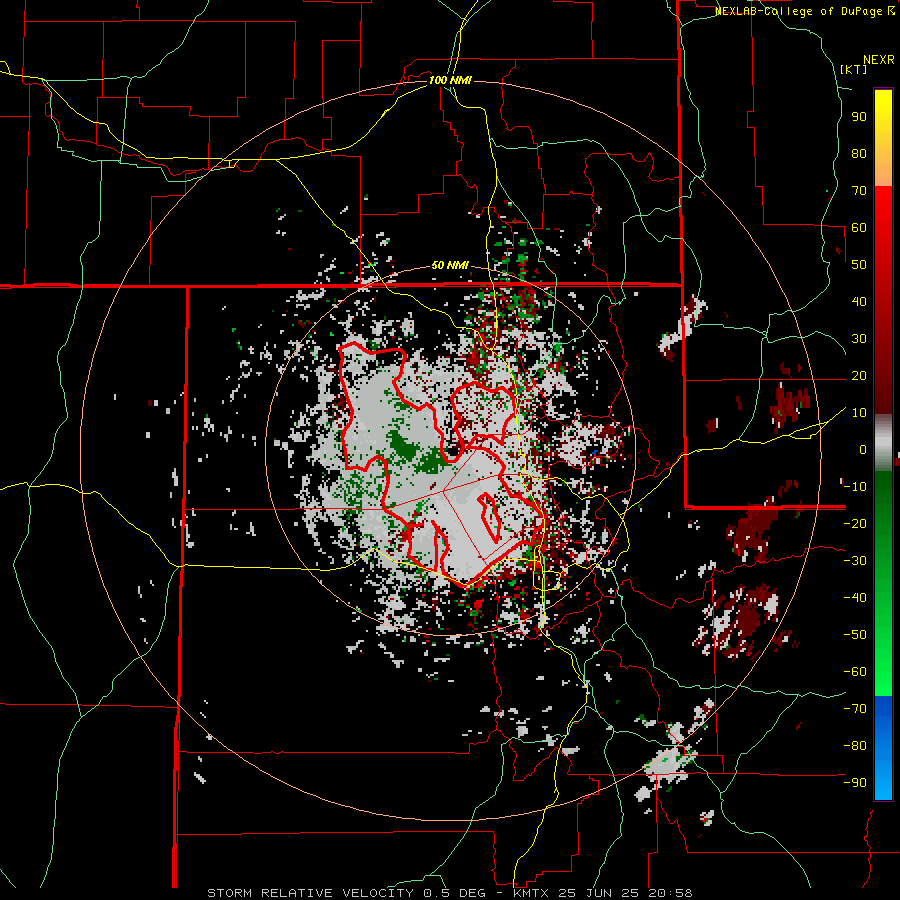Click the -90 value on velocity scale
The image size is (900, 900).
point(855,783)
